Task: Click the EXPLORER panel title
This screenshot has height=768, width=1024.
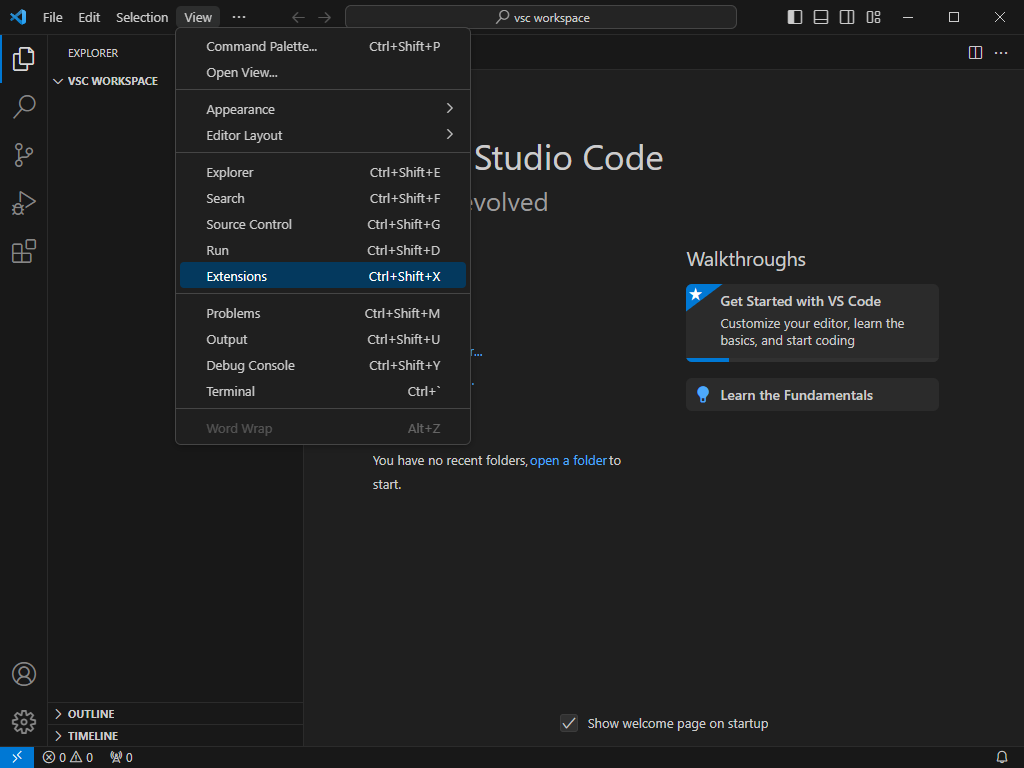Action: 93,53
